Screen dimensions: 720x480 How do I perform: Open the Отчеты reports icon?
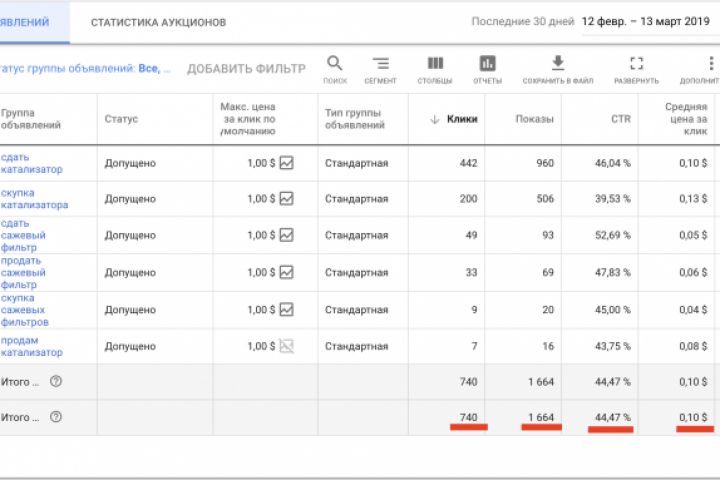487,64
